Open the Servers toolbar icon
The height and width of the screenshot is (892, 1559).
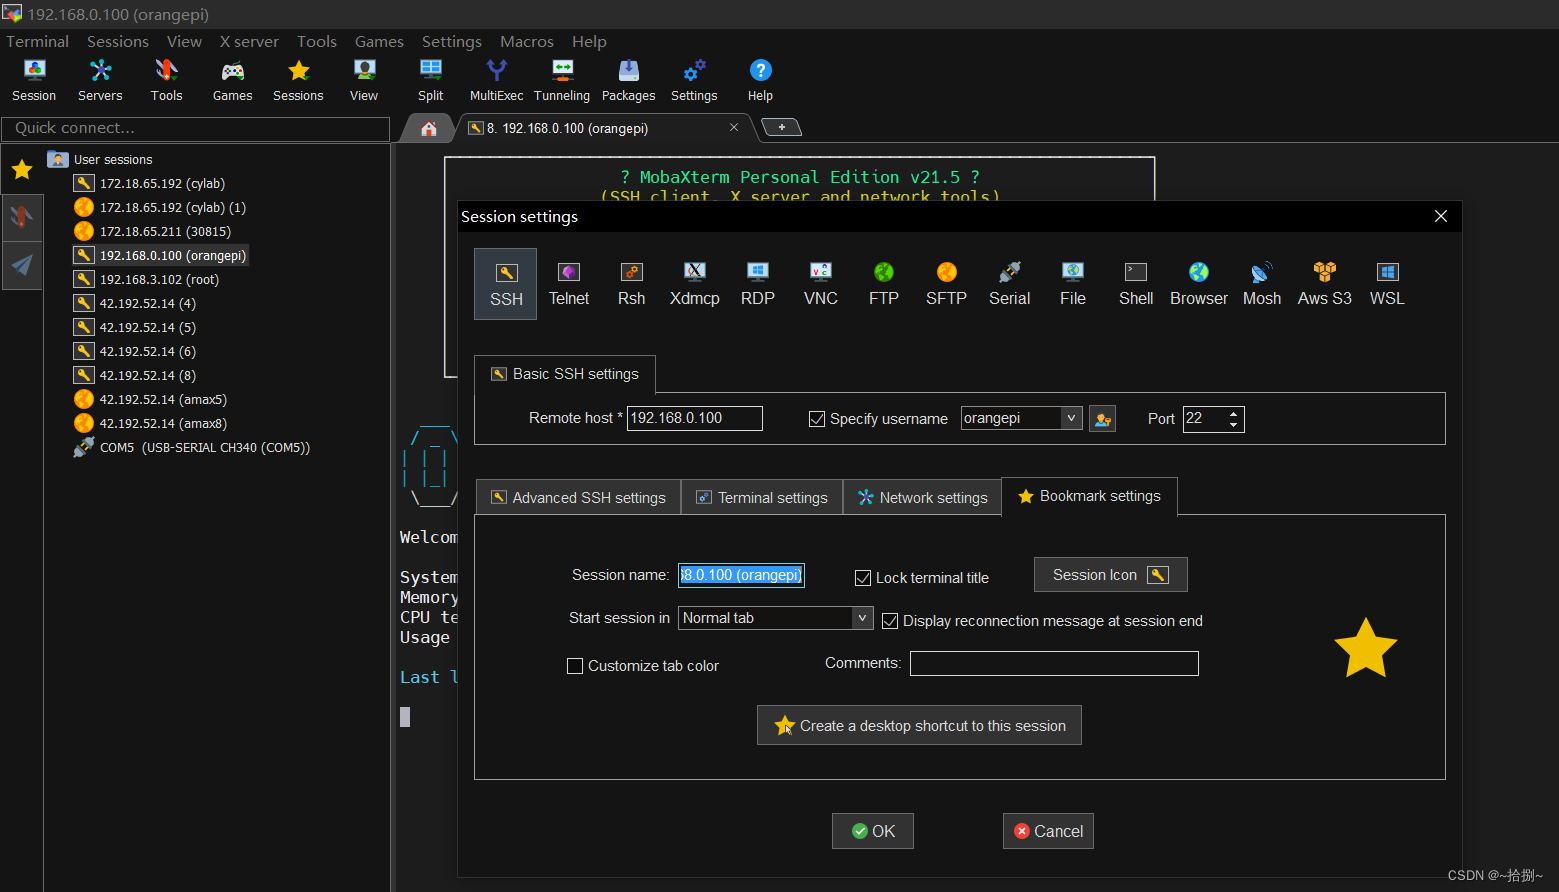100,80
